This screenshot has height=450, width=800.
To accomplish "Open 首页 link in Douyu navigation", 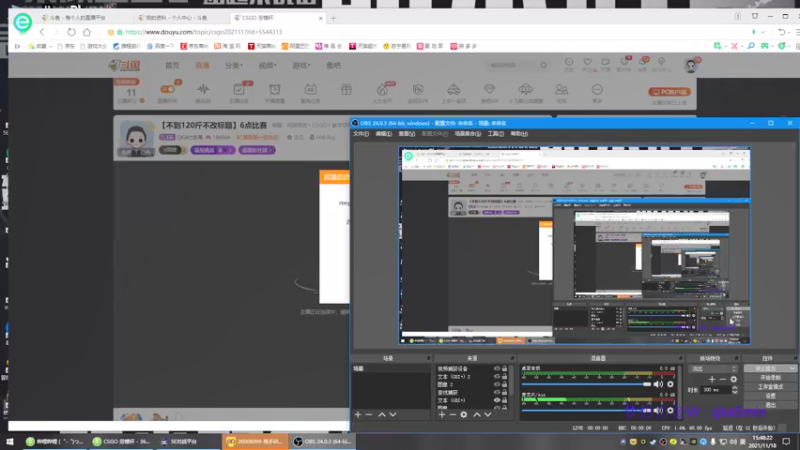I will pyautogui.click(x=172, y=65).
